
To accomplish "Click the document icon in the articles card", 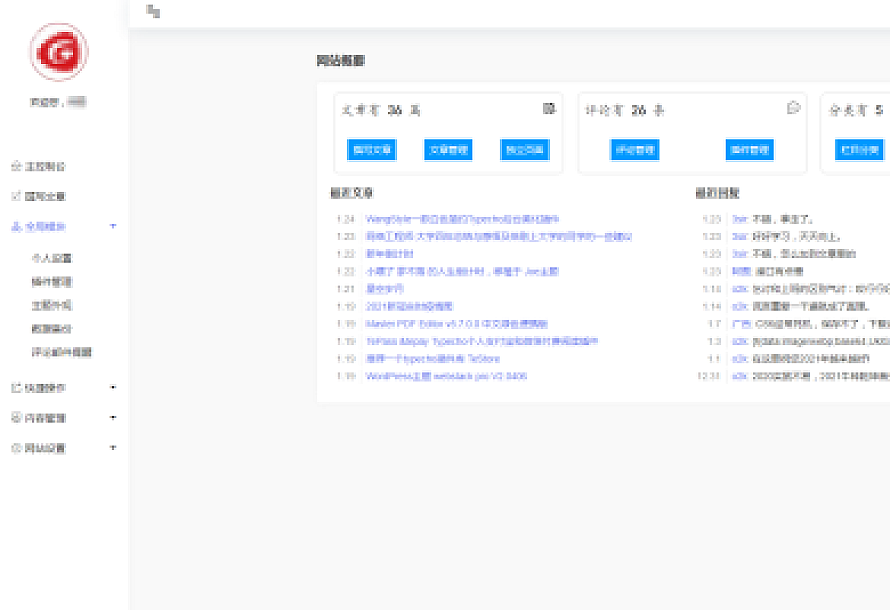I will click(549, 108).
